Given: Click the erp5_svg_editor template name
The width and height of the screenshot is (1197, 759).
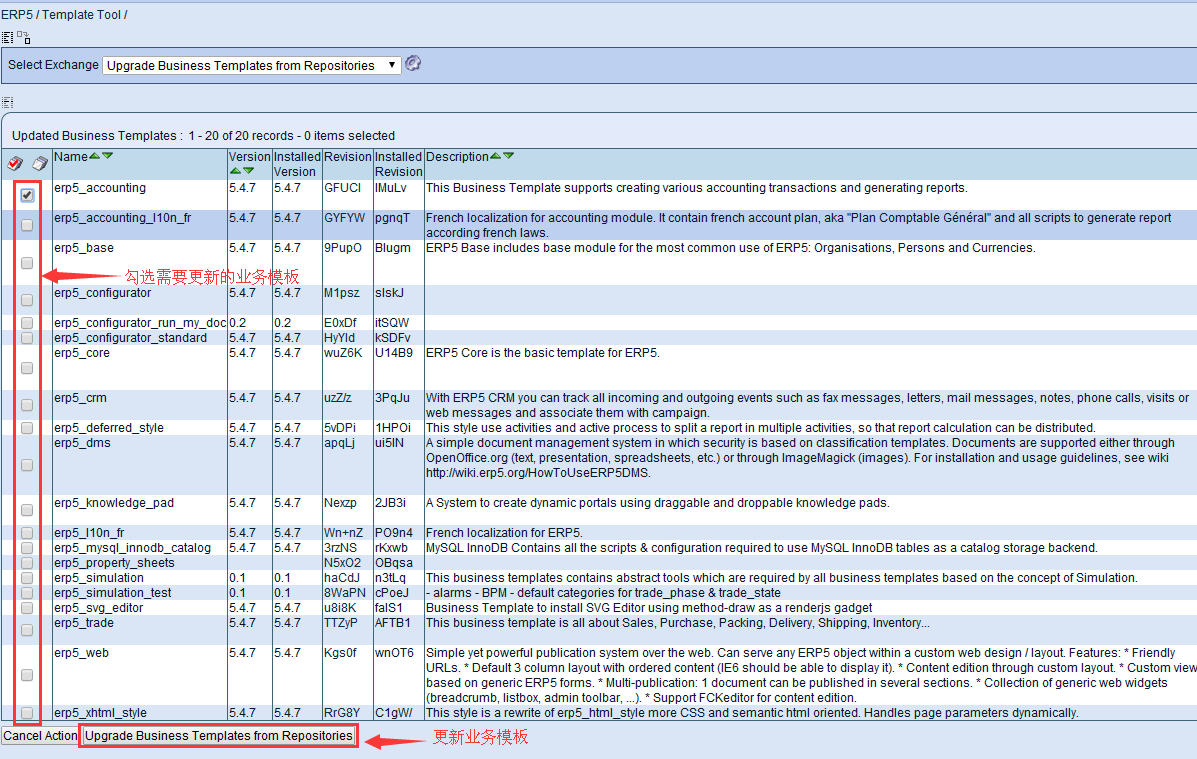Looking at the screenshot, I should [98, 608].
